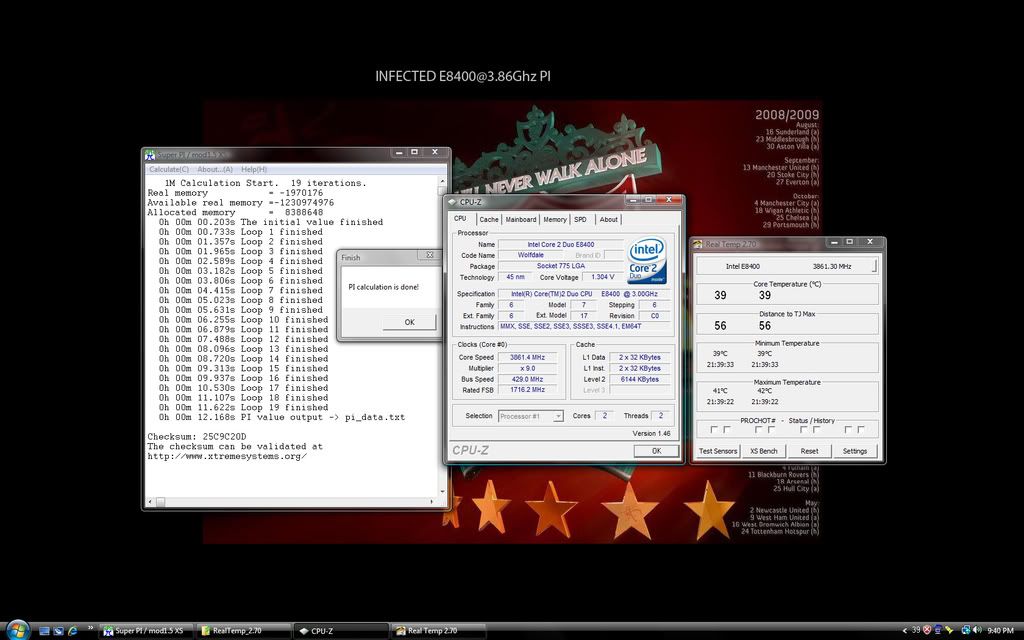1024x640 pixels.
Task: Click Name field Intel Core 2 Duo E8400
Action: click(561, 244)
